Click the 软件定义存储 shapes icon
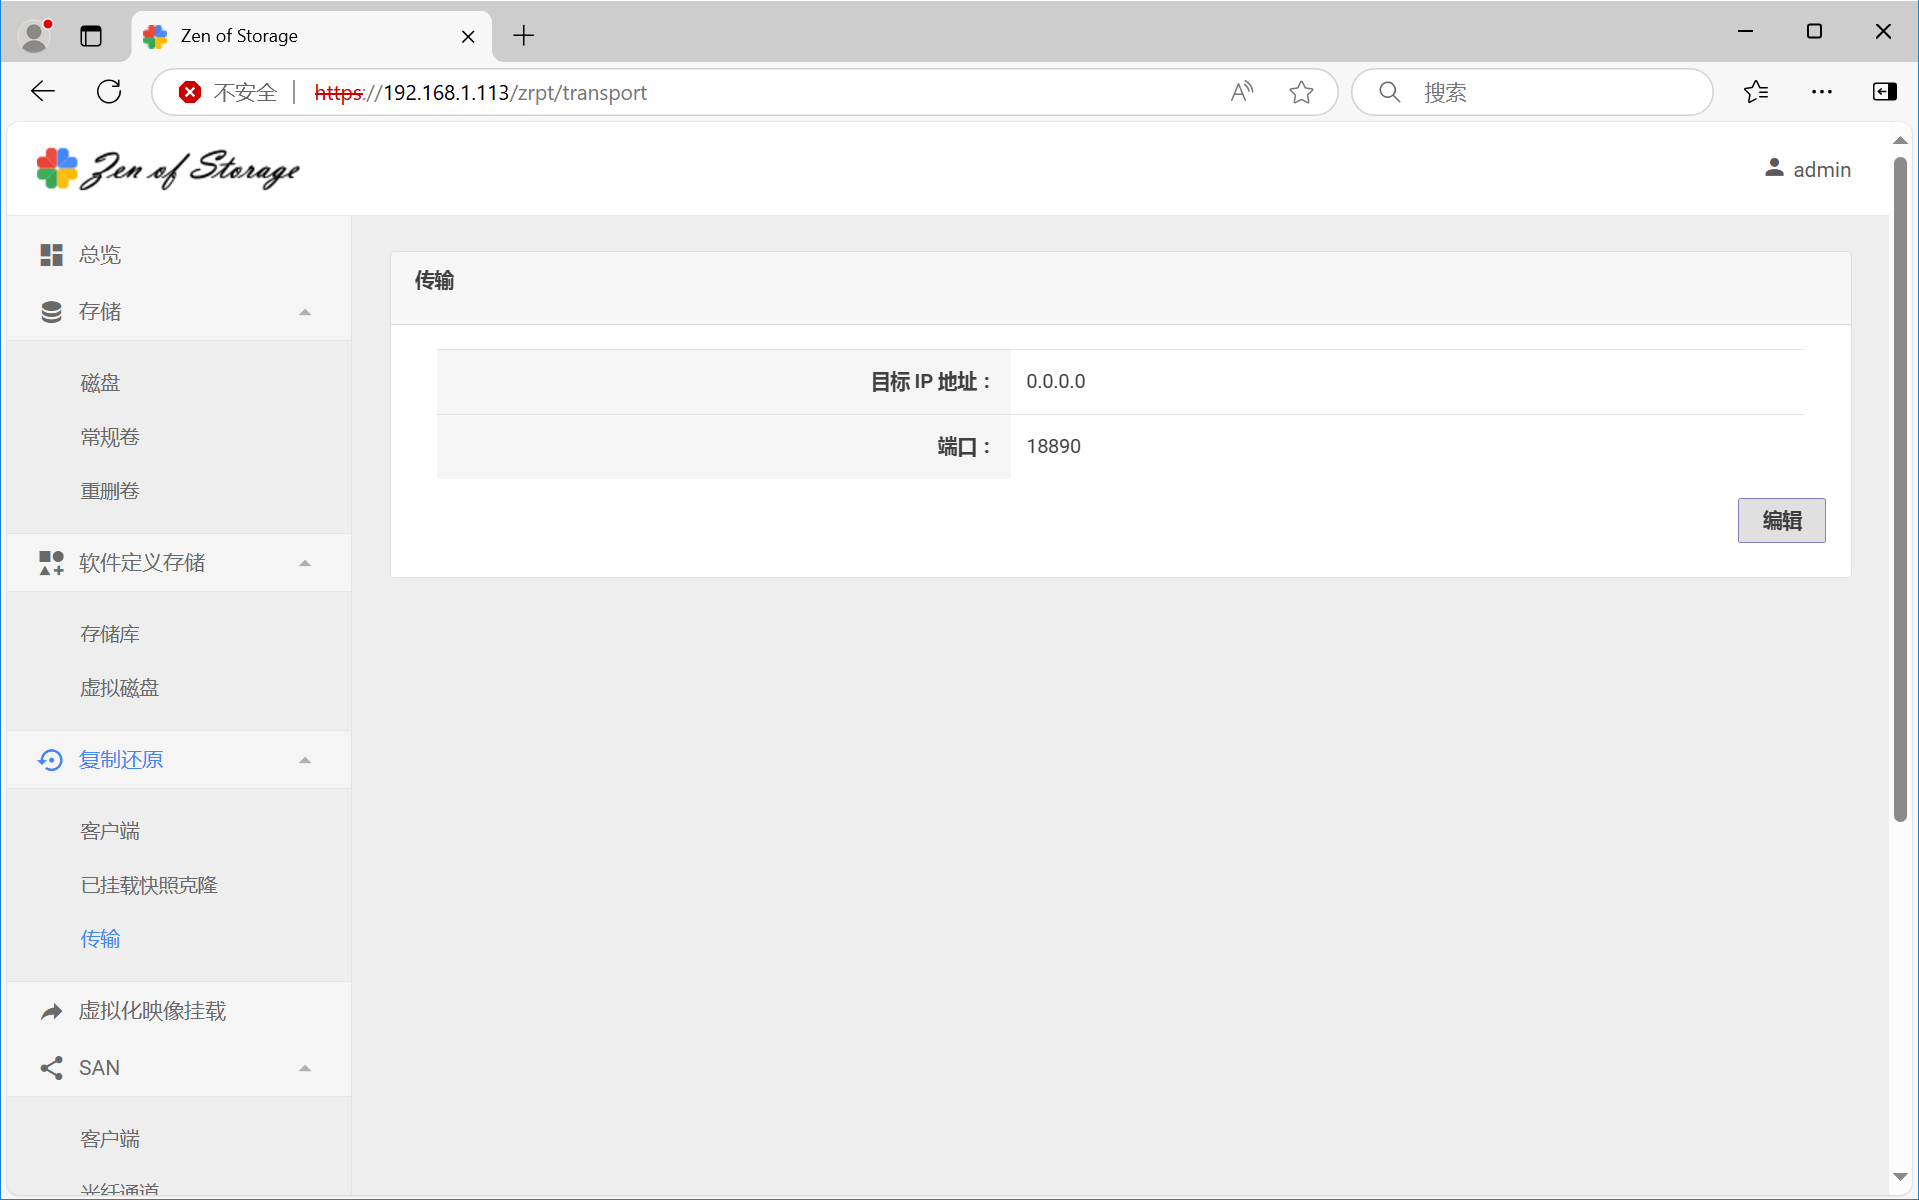The image size is (1919, 1200). point(51,563)
